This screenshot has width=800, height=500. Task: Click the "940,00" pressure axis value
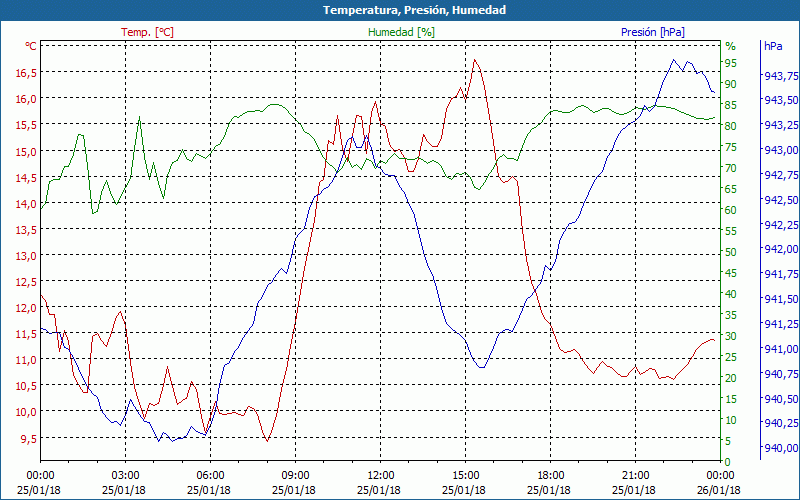point(781,448)
